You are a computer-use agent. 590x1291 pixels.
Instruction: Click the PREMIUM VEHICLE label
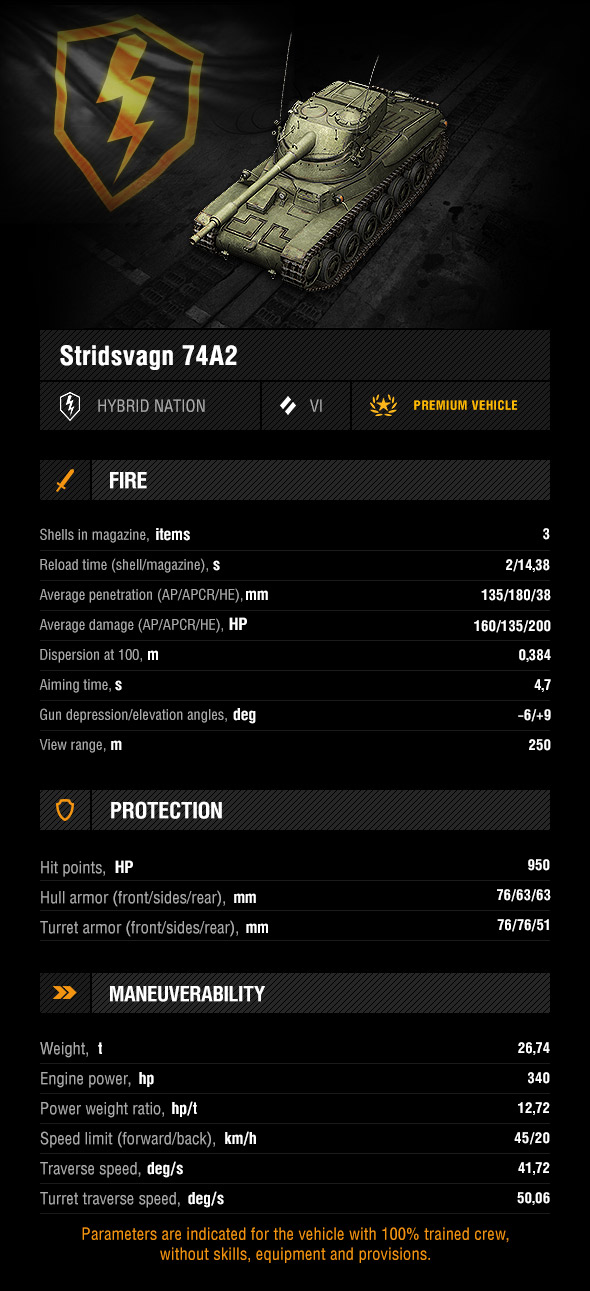click(x=465, y=406)
